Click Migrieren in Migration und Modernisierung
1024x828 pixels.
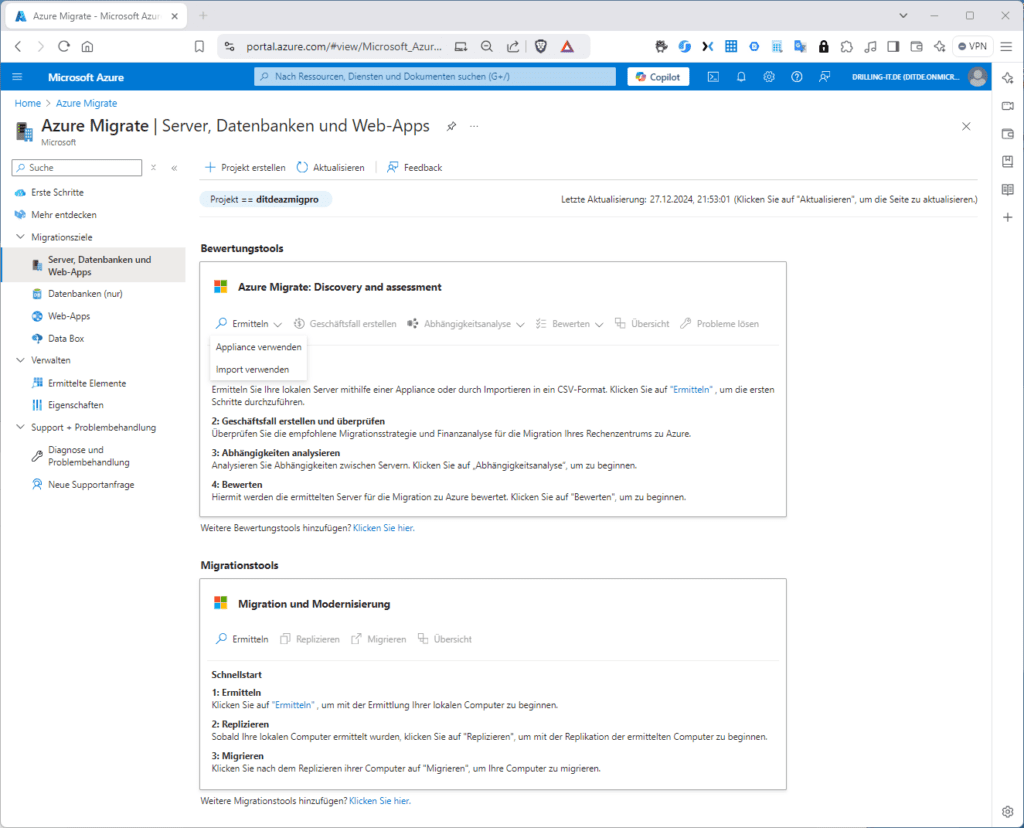coord(378,639)
